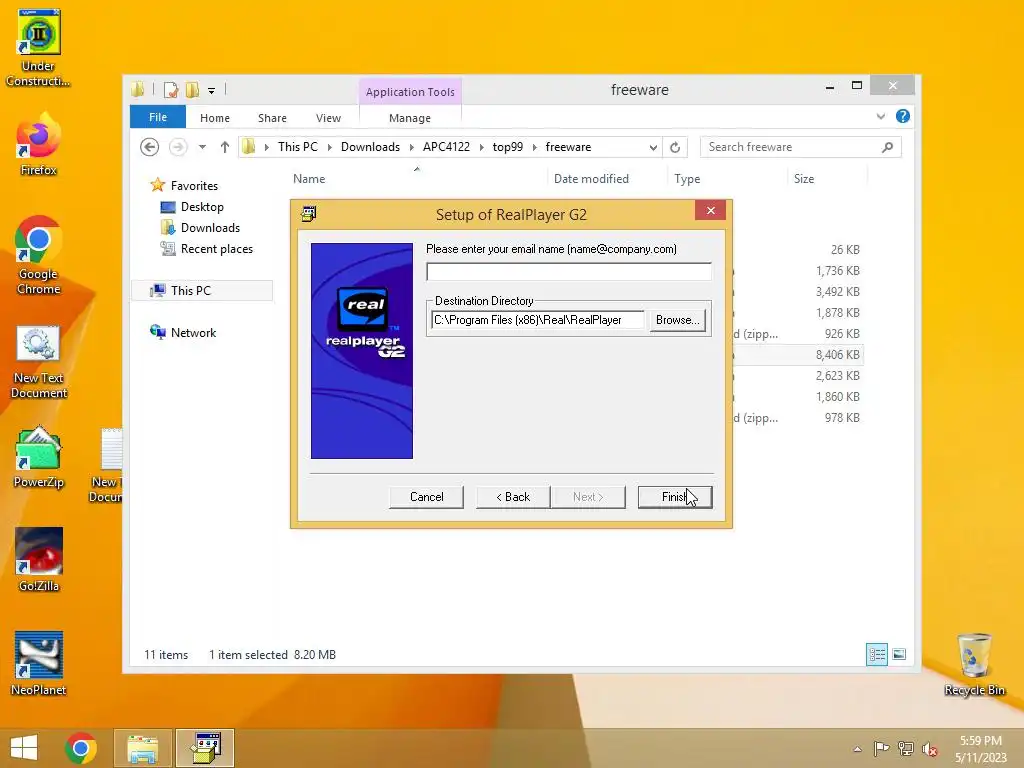Select the Application Tools contextual tab
The width and height of the screenshot is (1024, 768).
pyautogui.click(x=410, y=91)
